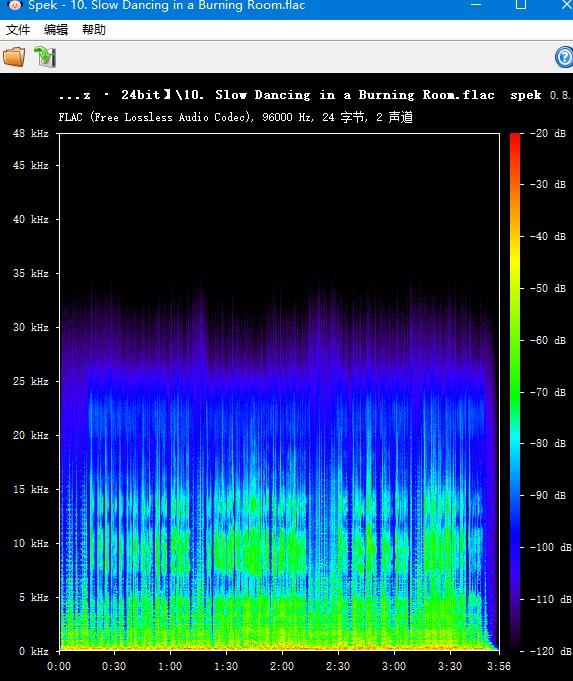The image size is (573, 681).
Task: Click the 2:00 time axis marker
Action: (282, 666)
